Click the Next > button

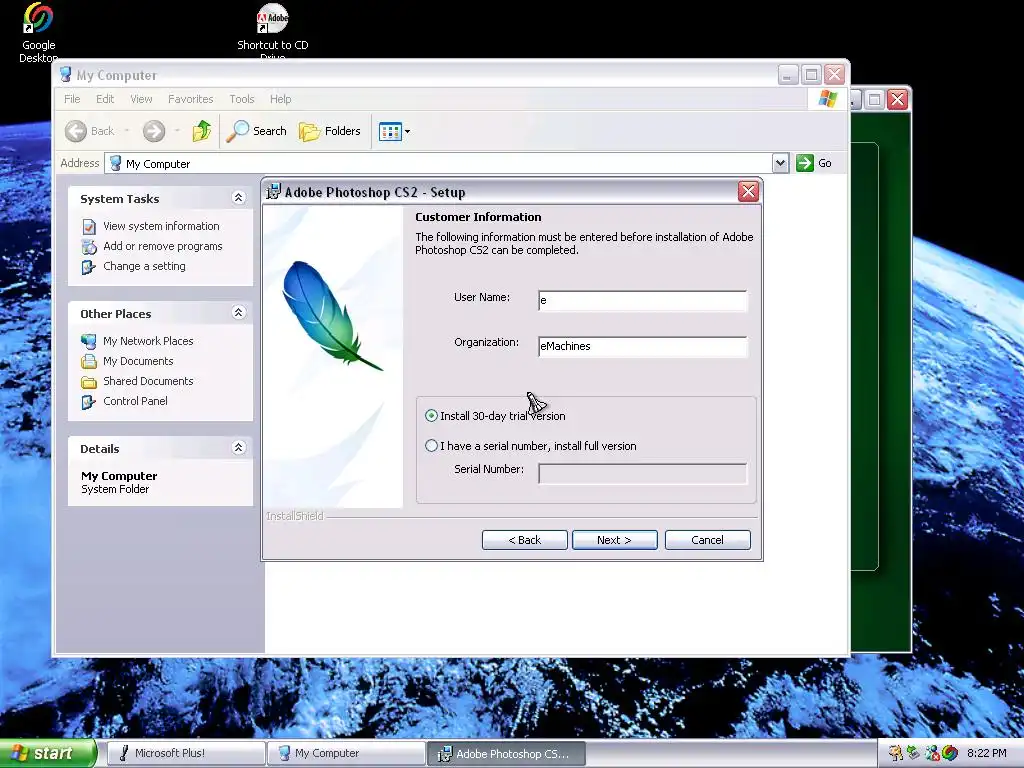[x=615, y=540]
